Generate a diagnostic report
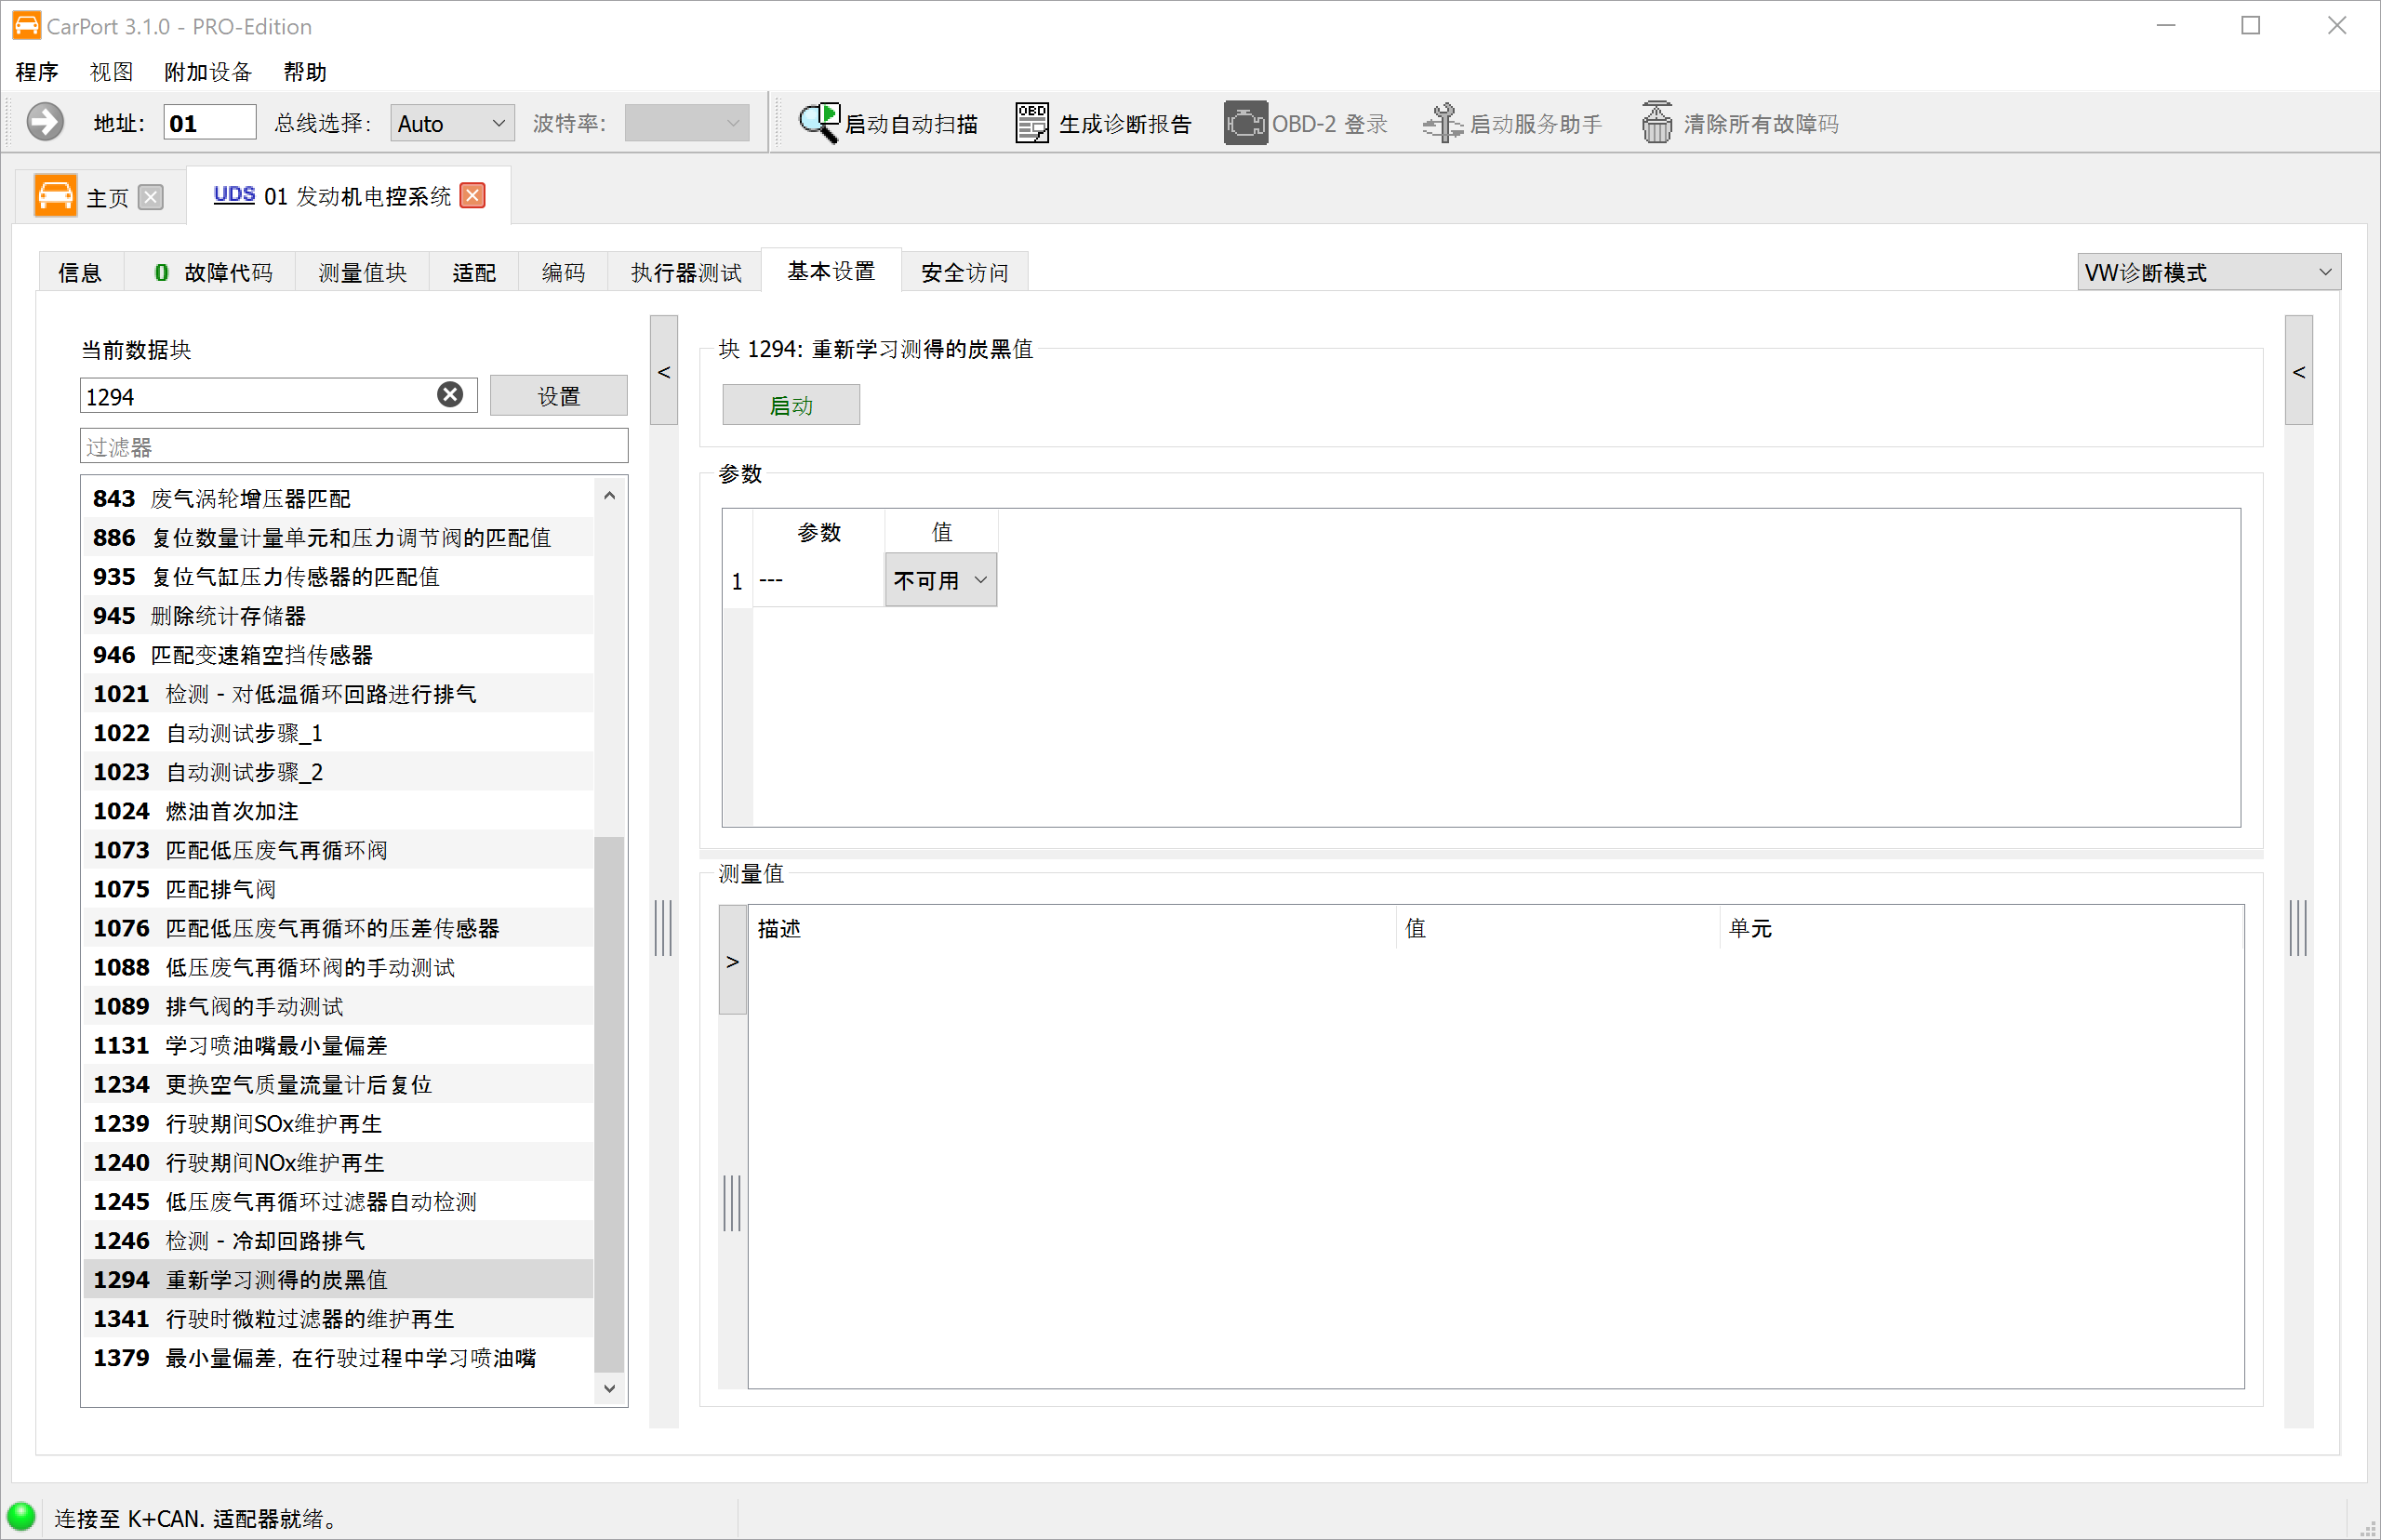2381x1540 pixels. click(x=1103, y=123)
